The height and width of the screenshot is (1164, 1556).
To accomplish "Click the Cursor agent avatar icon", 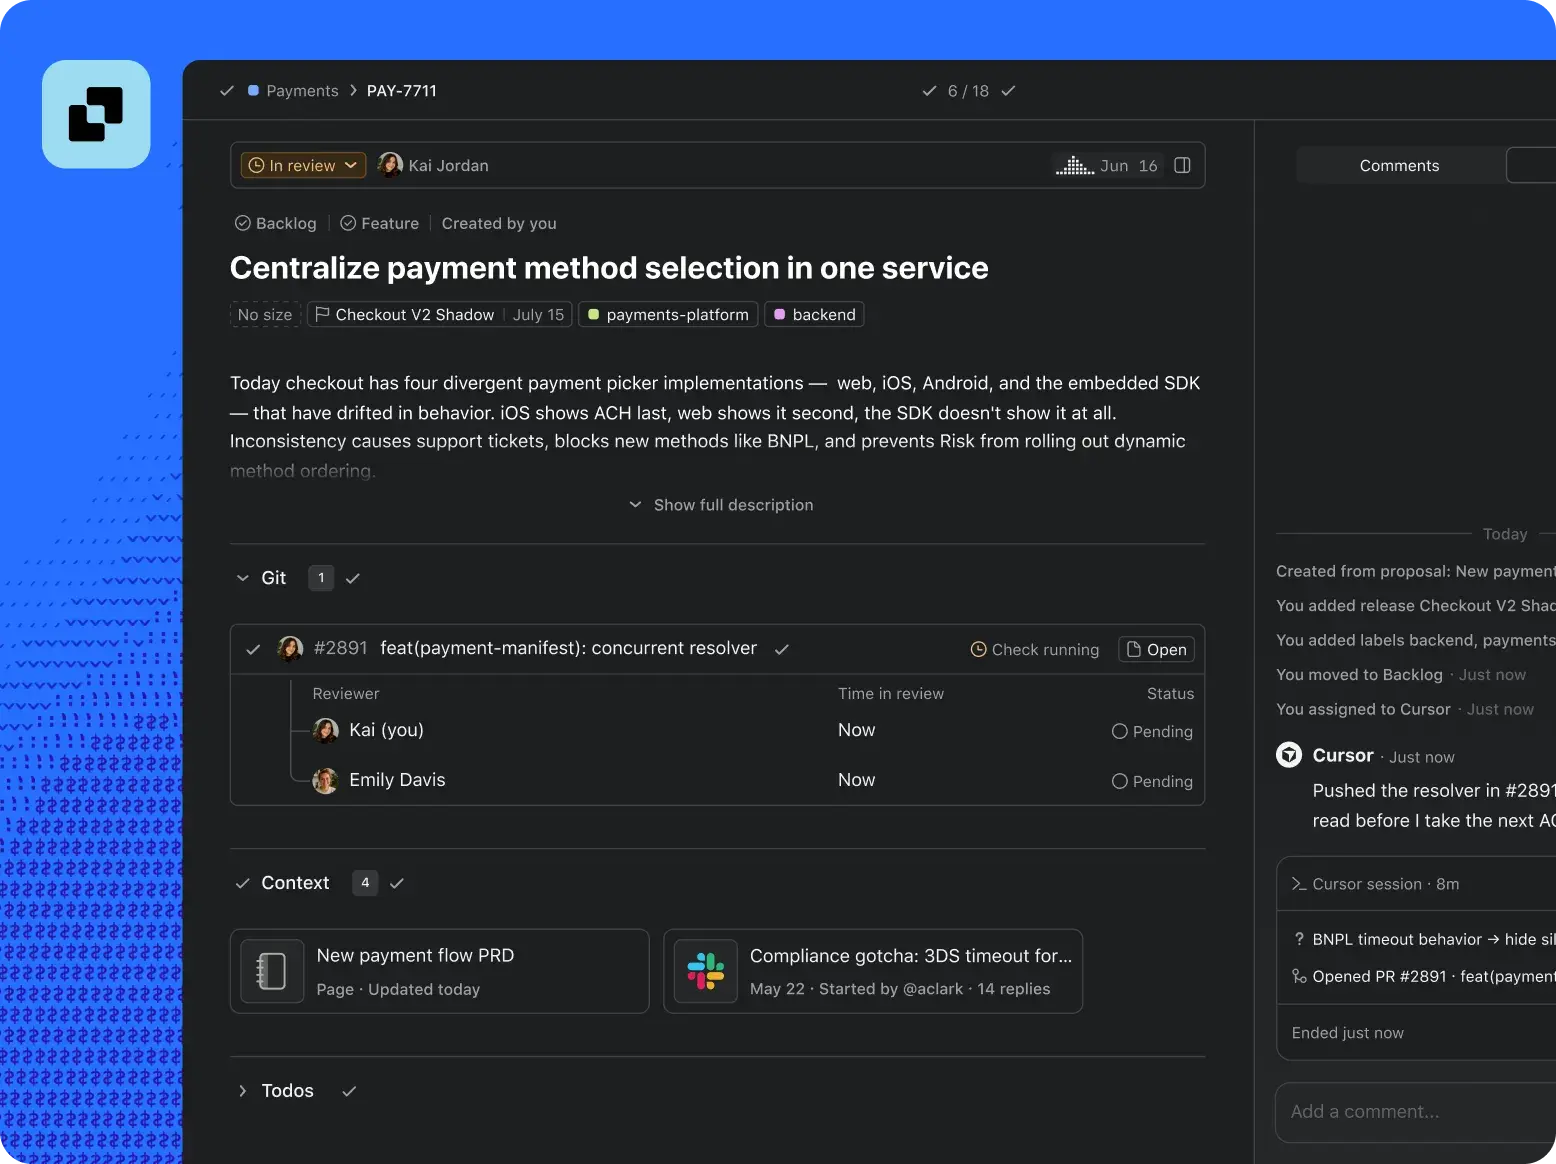I will 1289,755.
